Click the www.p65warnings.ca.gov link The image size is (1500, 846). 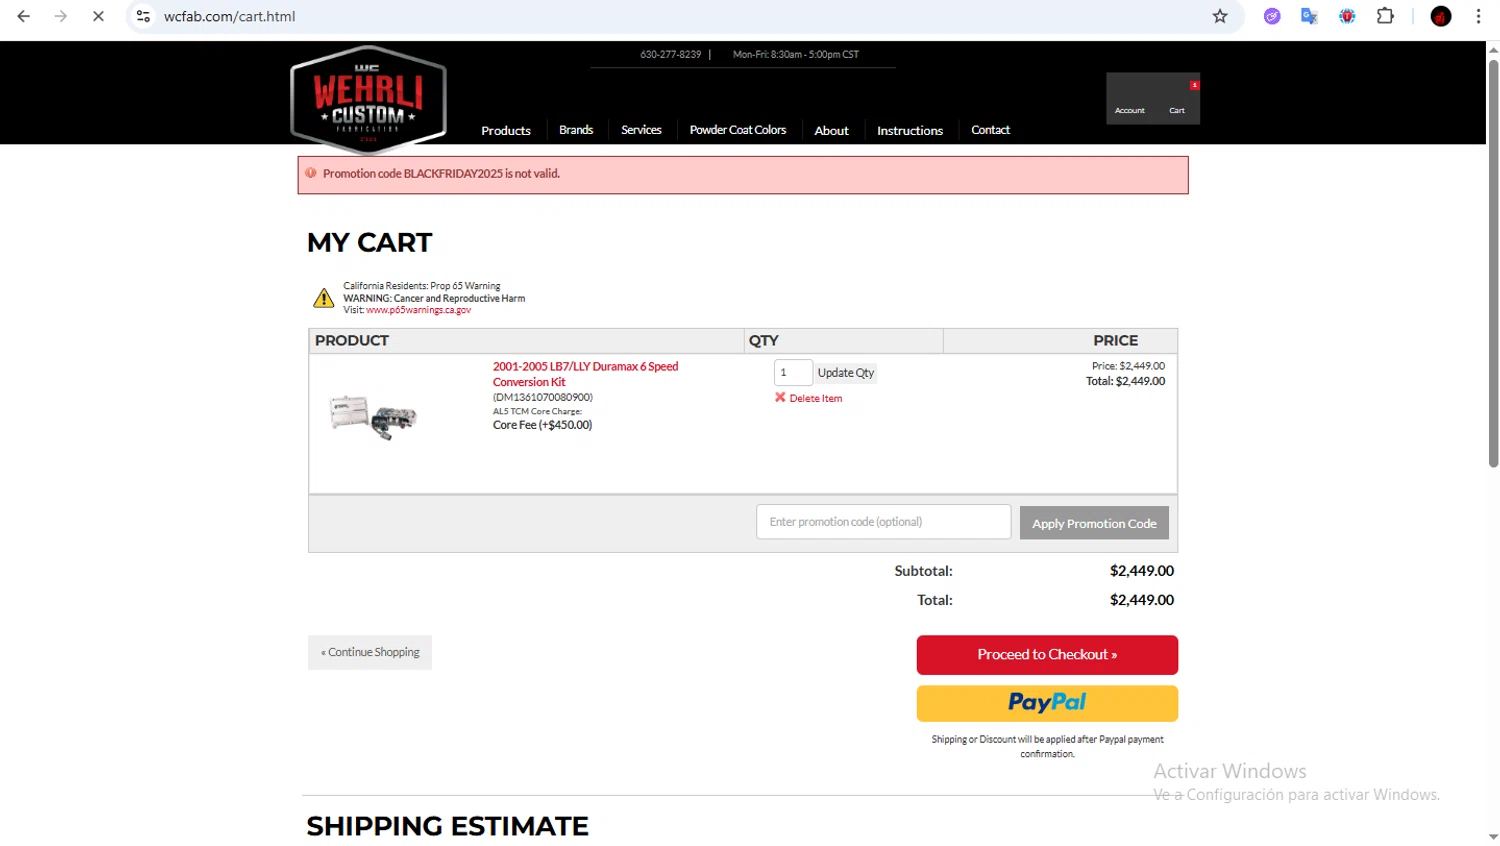tap(418, 310)
